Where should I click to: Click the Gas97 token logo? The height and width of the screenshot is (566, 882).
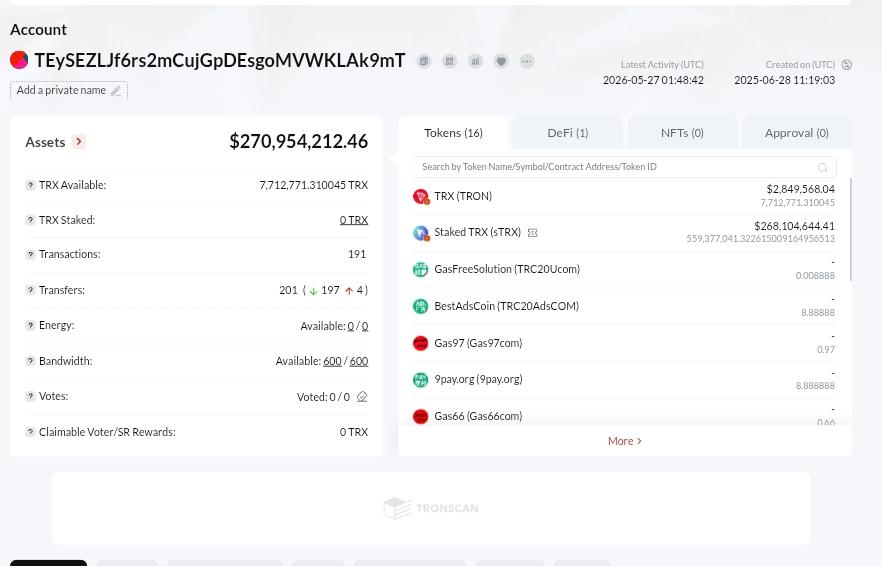421,343
